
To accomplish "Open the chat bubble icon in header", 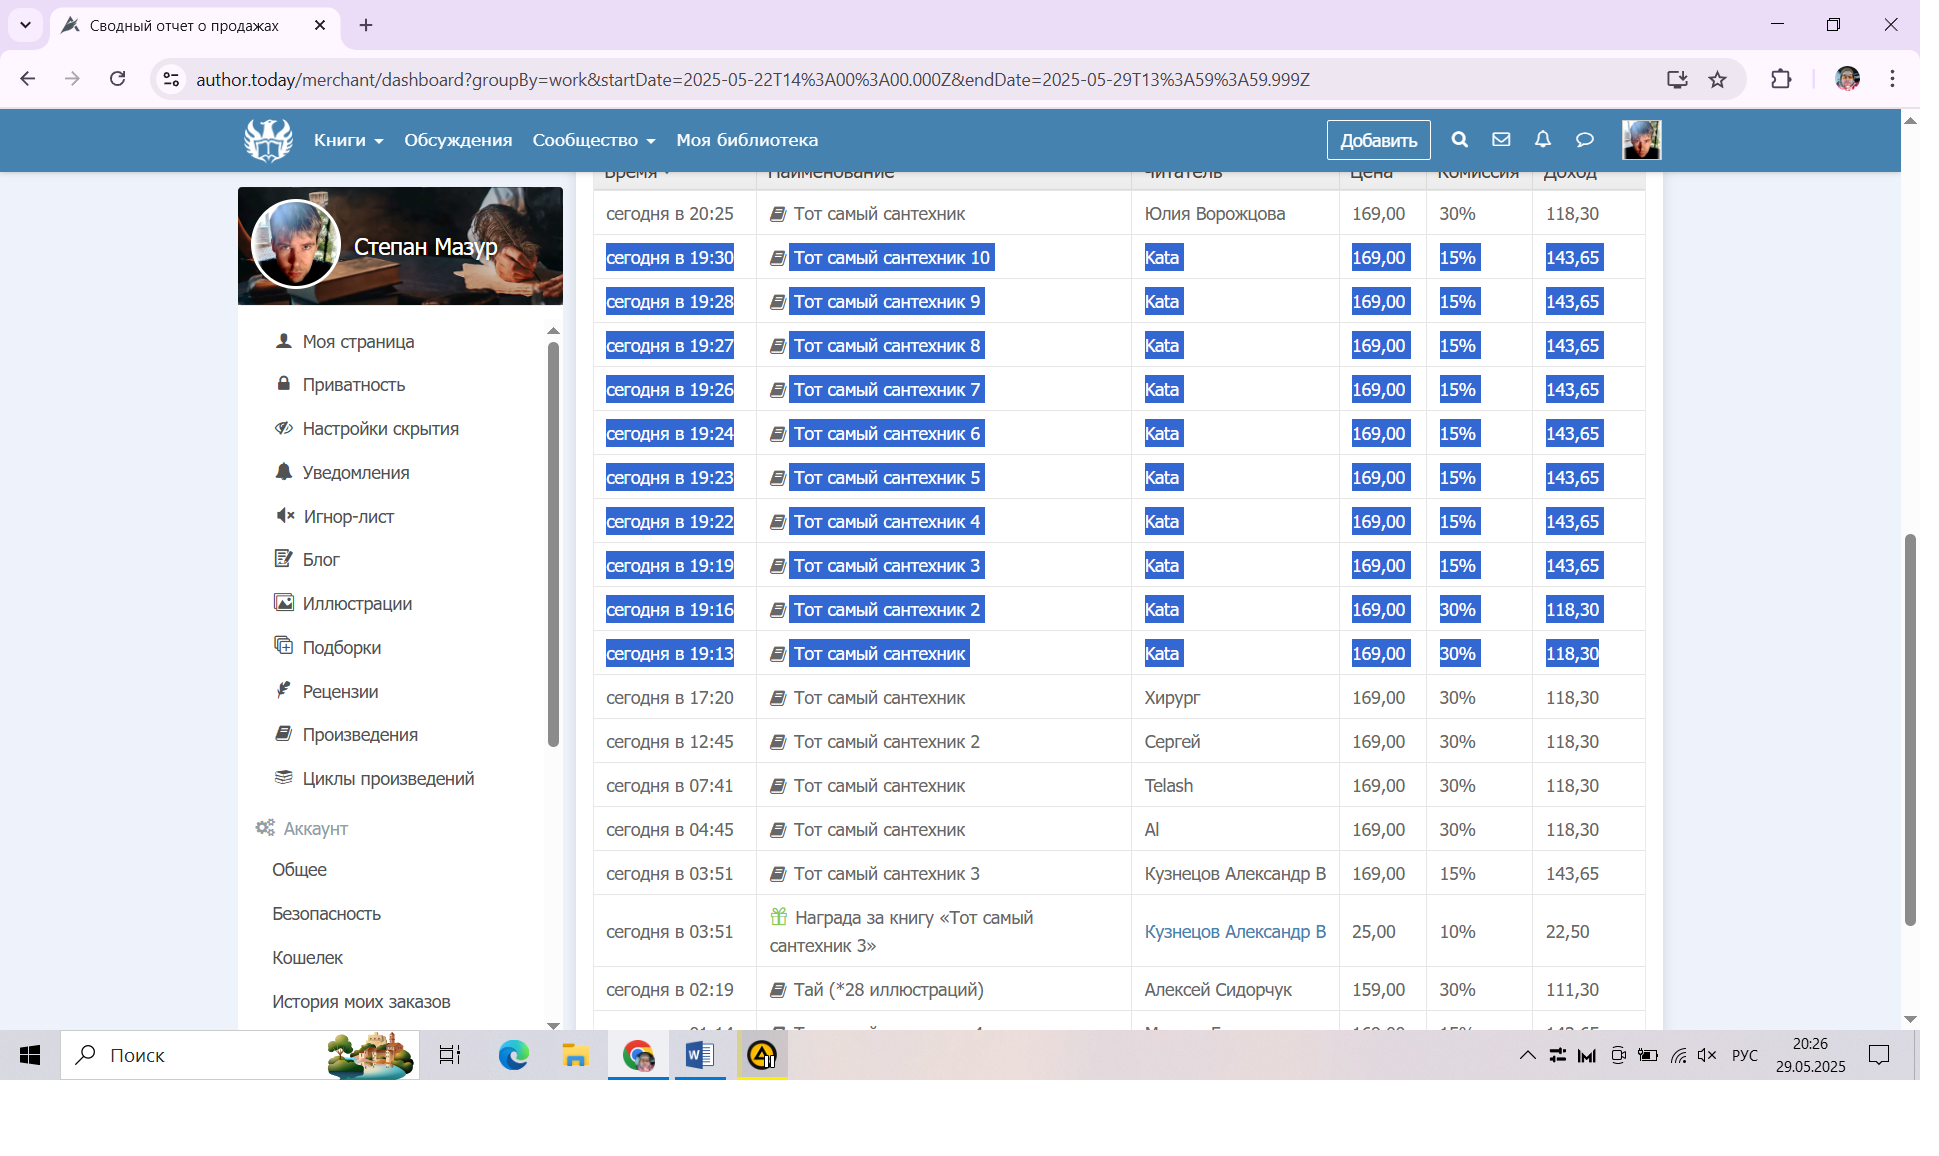I will [x=1585, y=140].
